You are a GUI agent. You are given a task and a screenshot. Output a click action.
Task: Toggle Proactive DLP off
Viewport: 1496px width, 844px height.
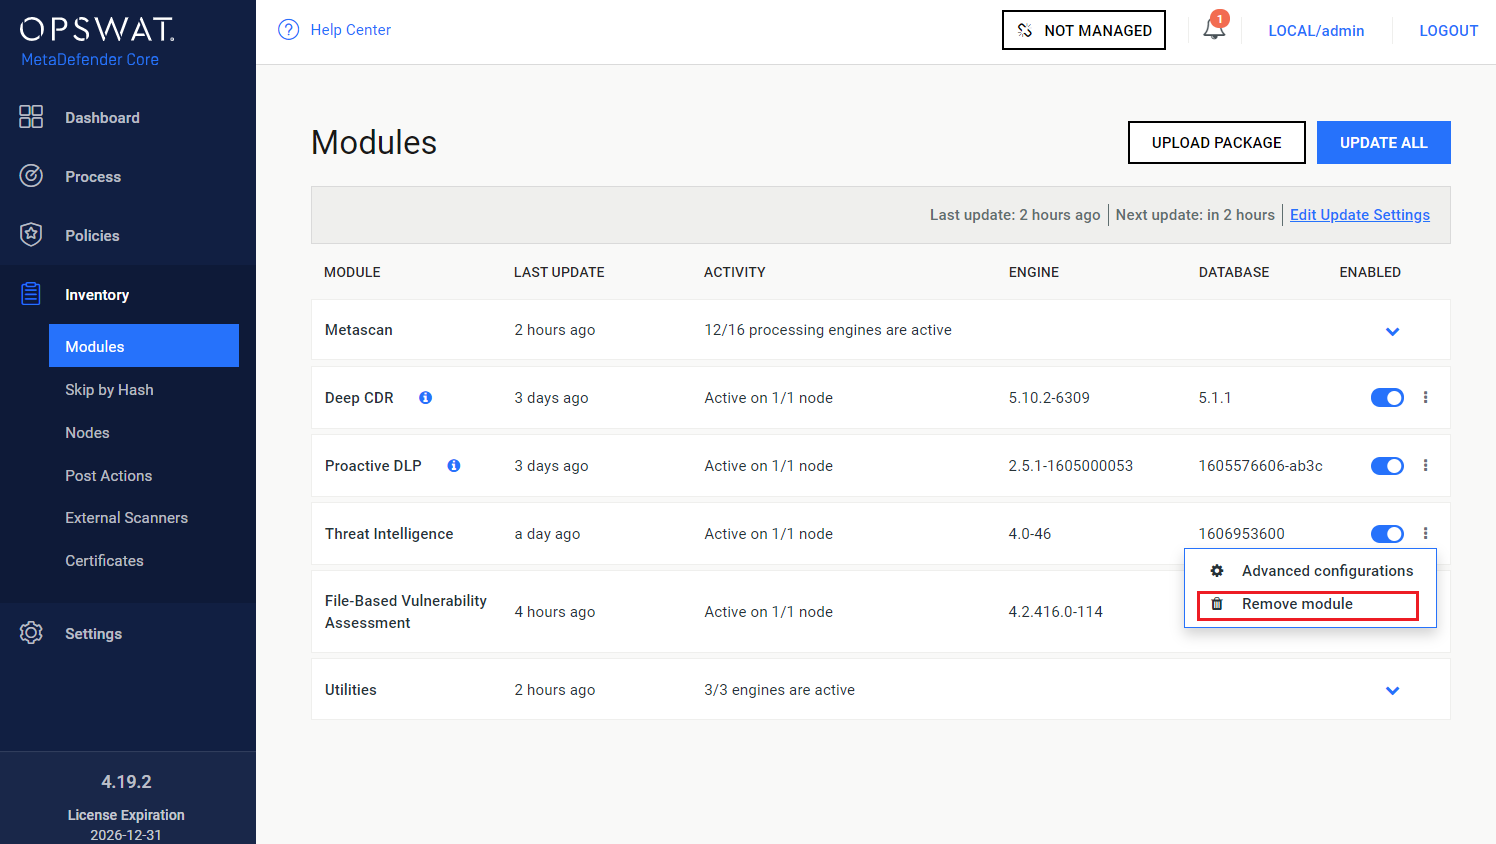pyautogui.click(x=1387, y=465)
